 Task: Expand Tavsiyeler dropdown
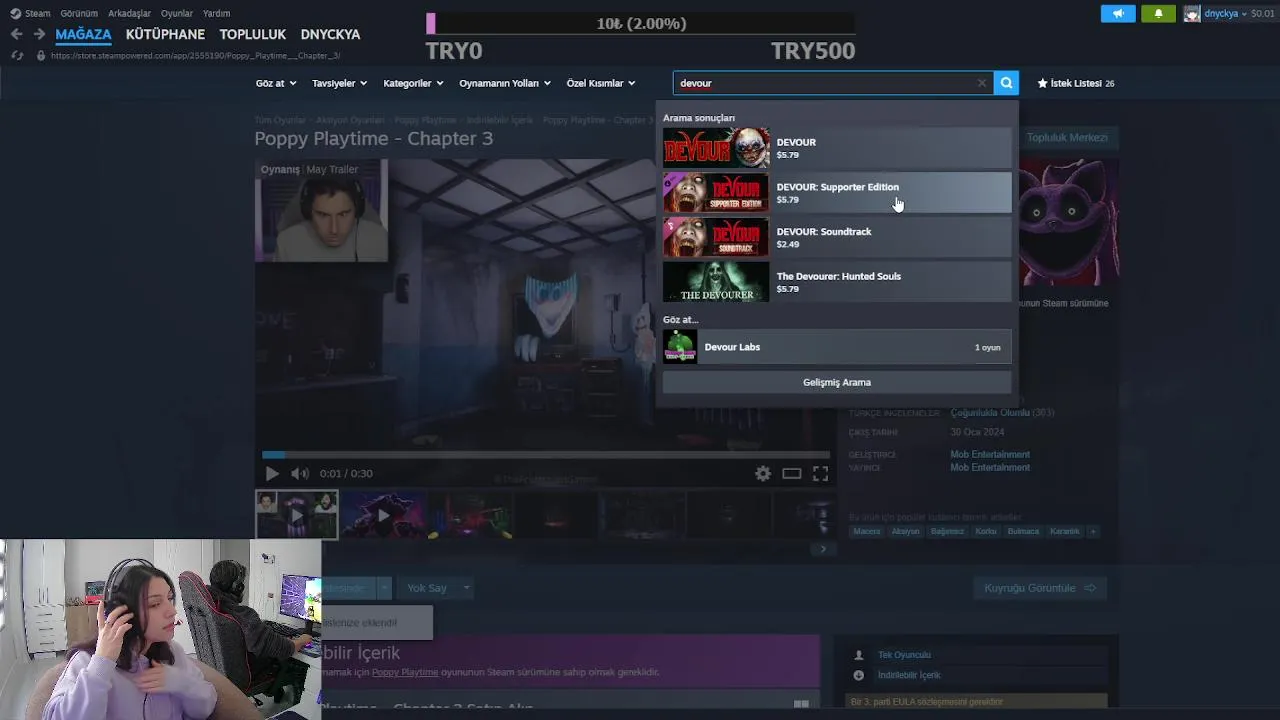coord(339,83)
